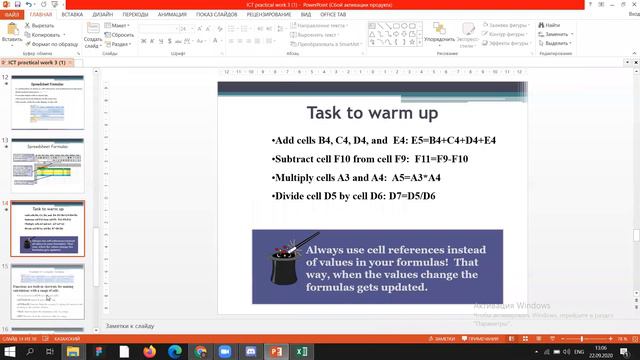Click the Cut (Вырезать) scissors button

click(x=39, y=25)
